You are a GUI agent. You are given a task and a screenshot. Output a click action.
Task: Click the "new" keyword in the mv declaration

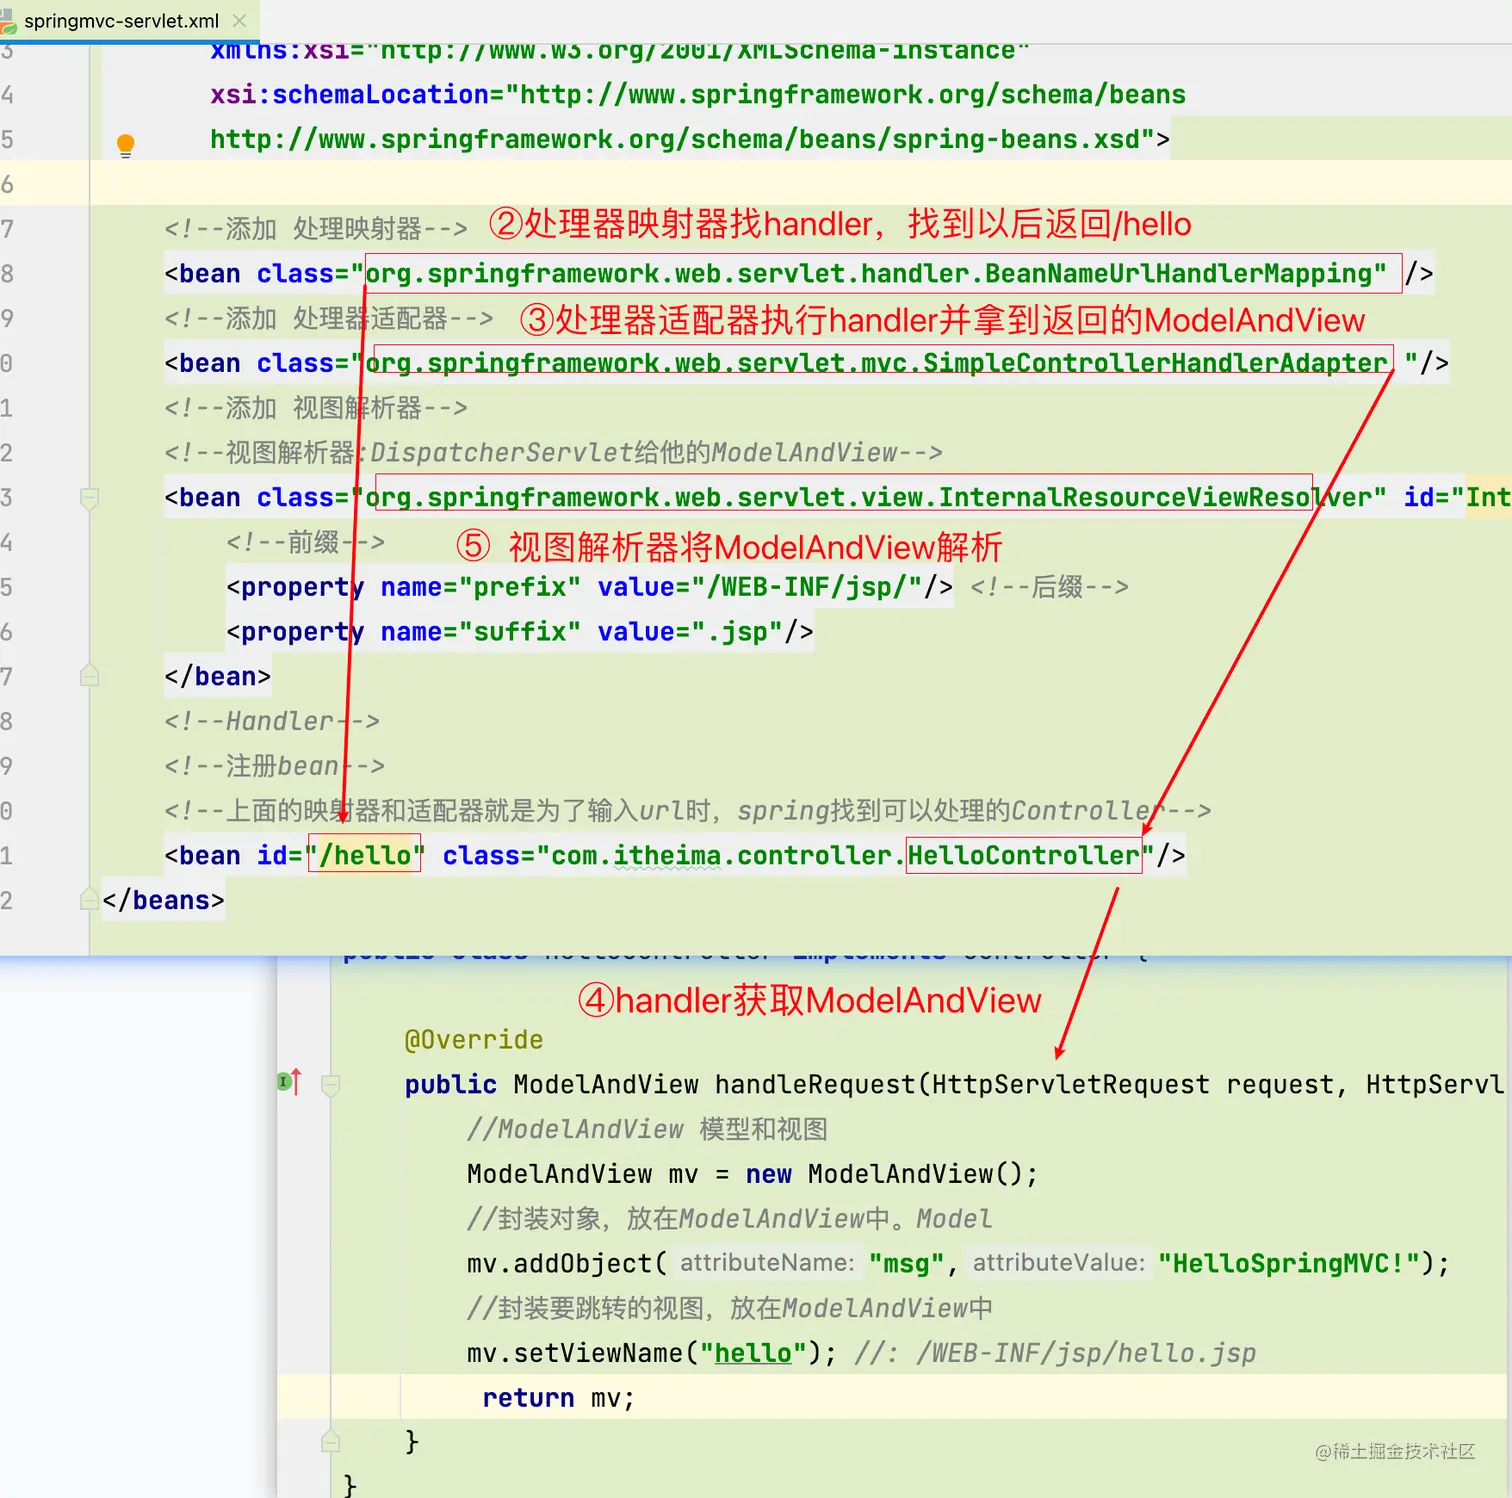click(x=768, y=1174)
